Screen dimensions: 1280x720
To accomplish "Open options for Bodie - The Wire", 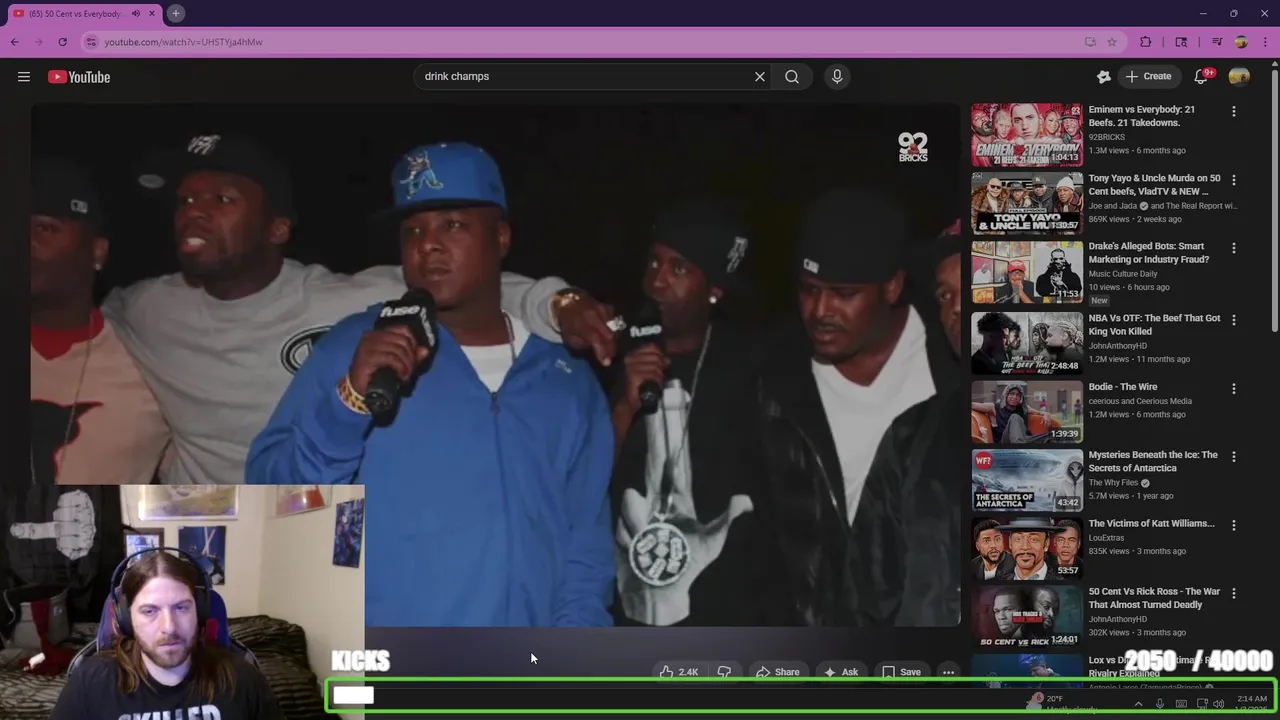I will tap(1234, 388).
